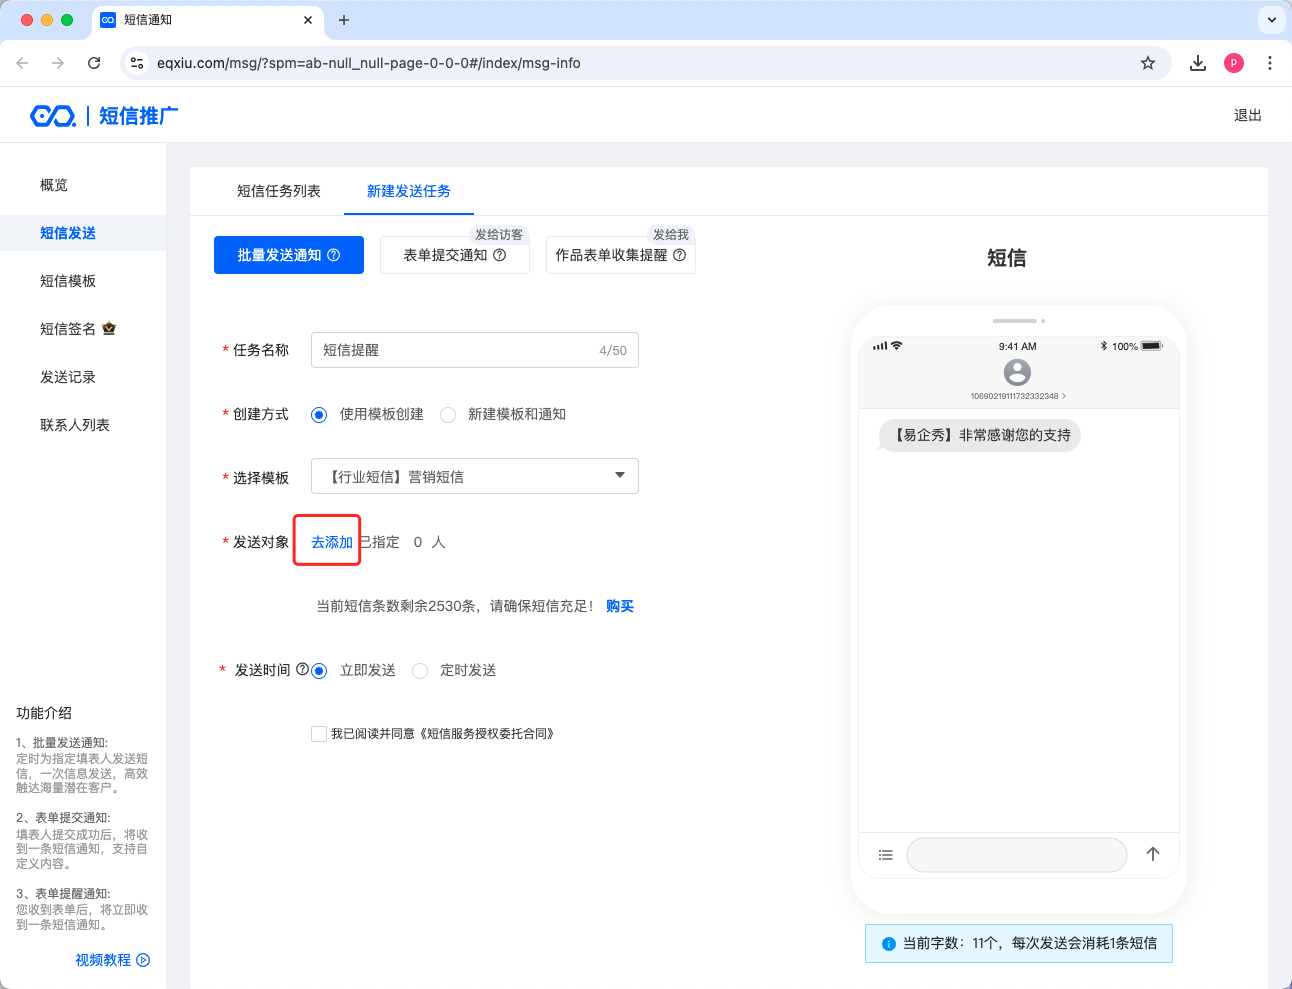Click the 易企秀 logo in the header
This screenshot has width=1292, height=989.
pyautogui.click(x=53, y=116)
